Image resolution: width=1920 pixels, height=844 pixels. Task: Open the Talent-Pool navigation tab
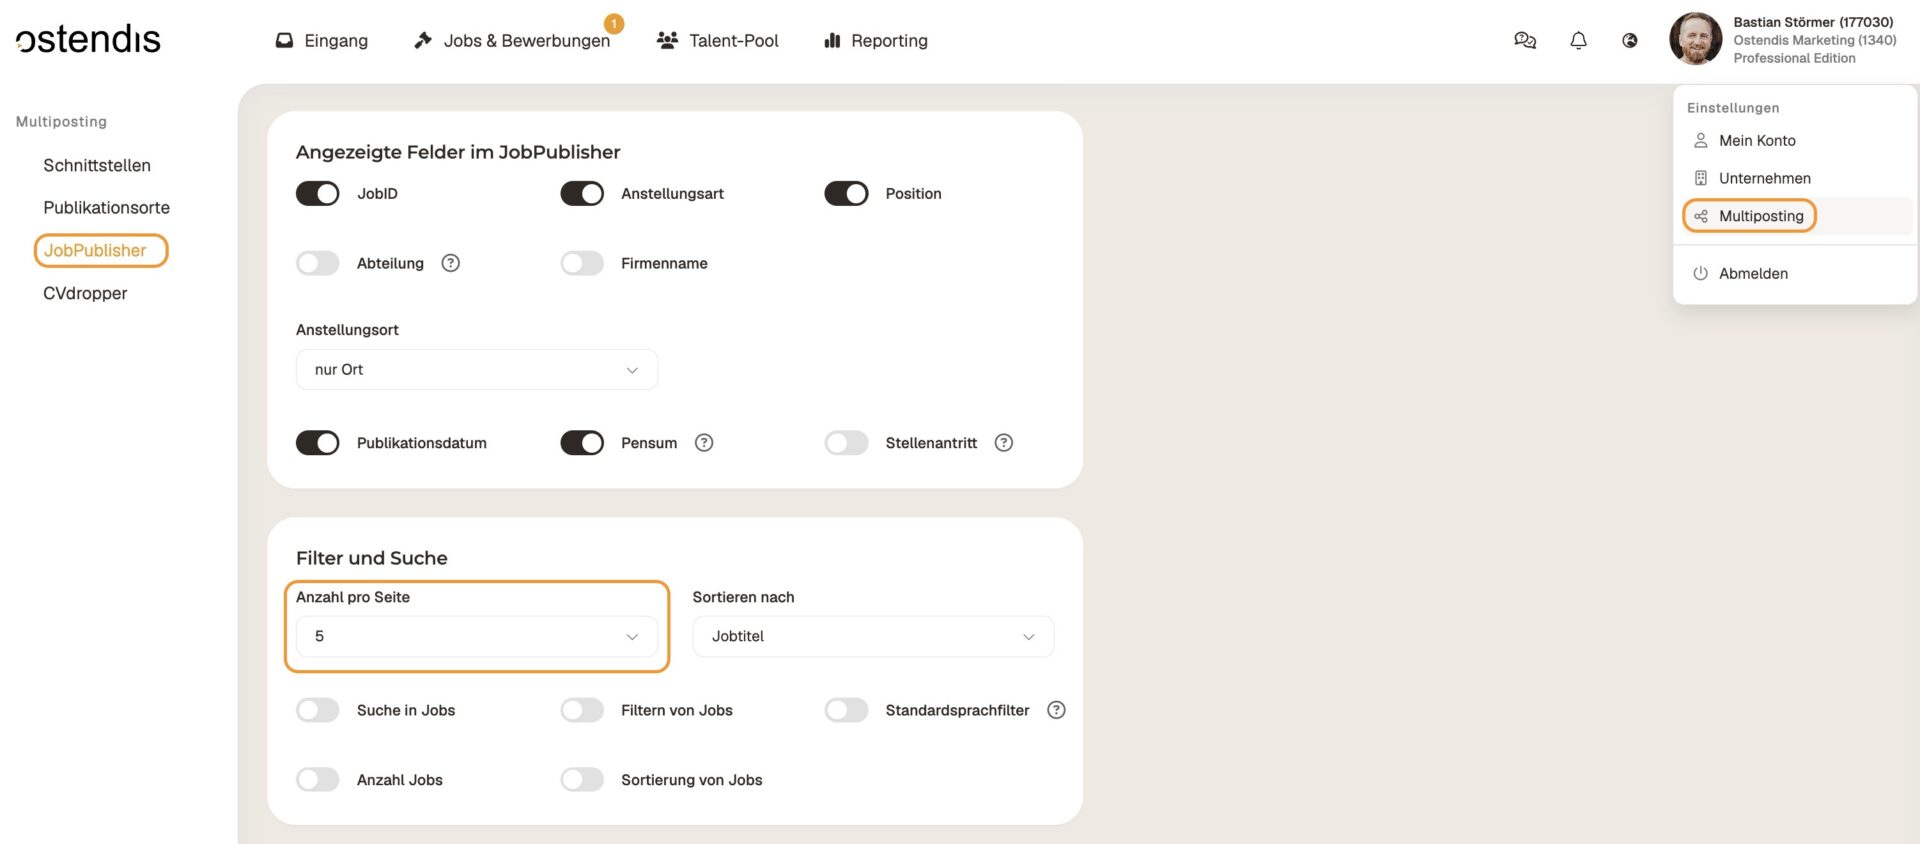point(718,41)
